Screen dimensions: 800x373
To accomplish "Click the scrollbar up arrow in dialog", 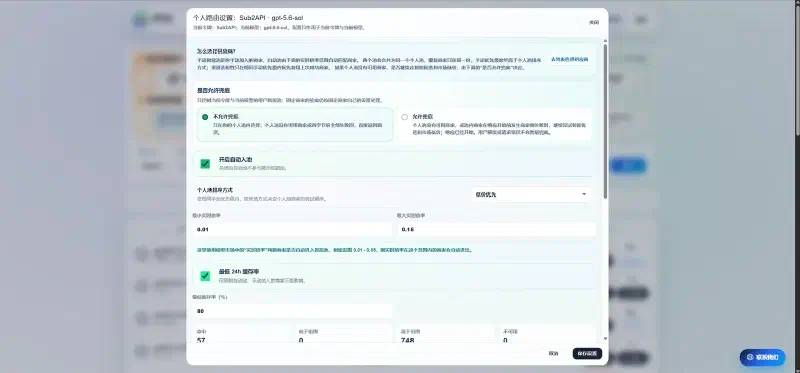I will [x=605, y=40].
